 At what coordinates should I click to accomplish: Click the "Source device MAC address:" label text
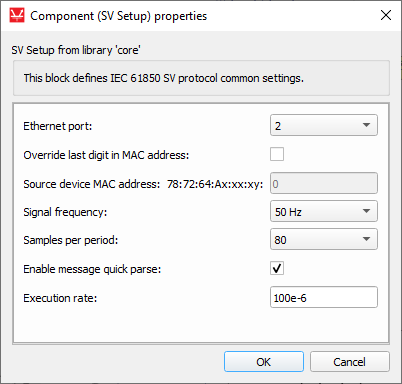pyautogui.click(x=92, y=184)
